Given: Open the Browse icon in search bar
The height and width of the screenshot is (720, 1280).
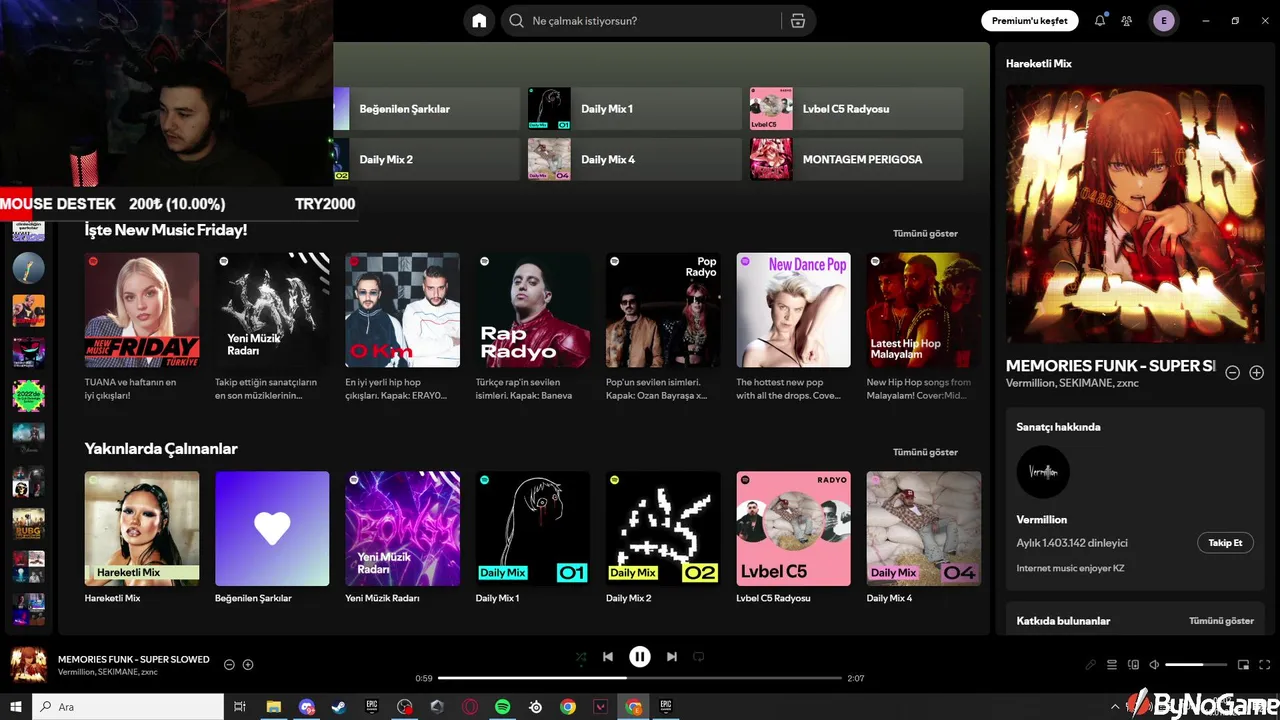Looking at the screenshot, I should point(797,21).
